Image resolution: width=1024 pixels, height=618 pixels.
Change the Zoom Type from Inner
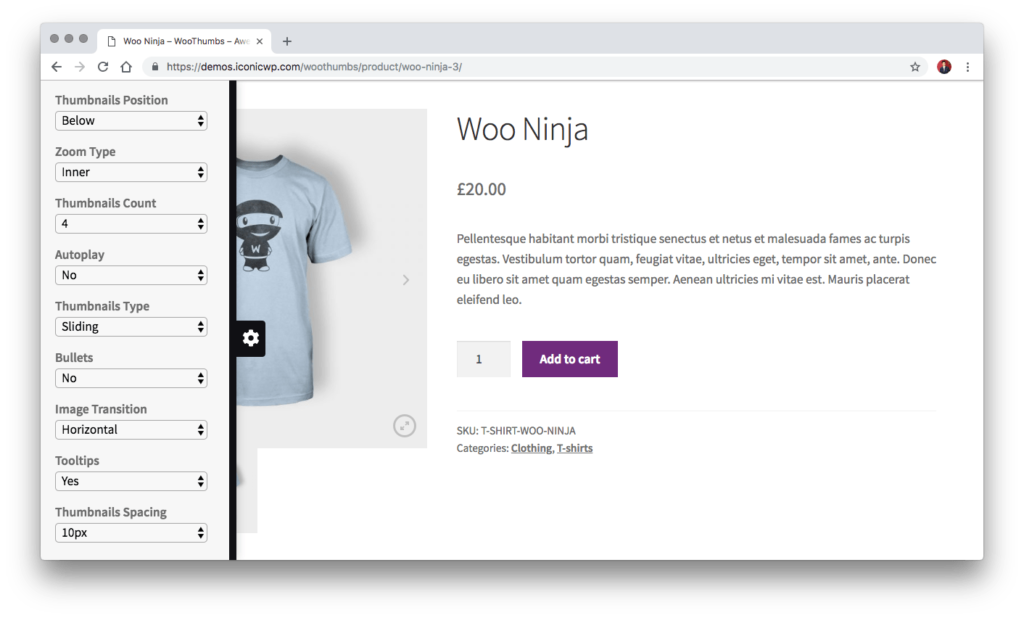point(131,172)
